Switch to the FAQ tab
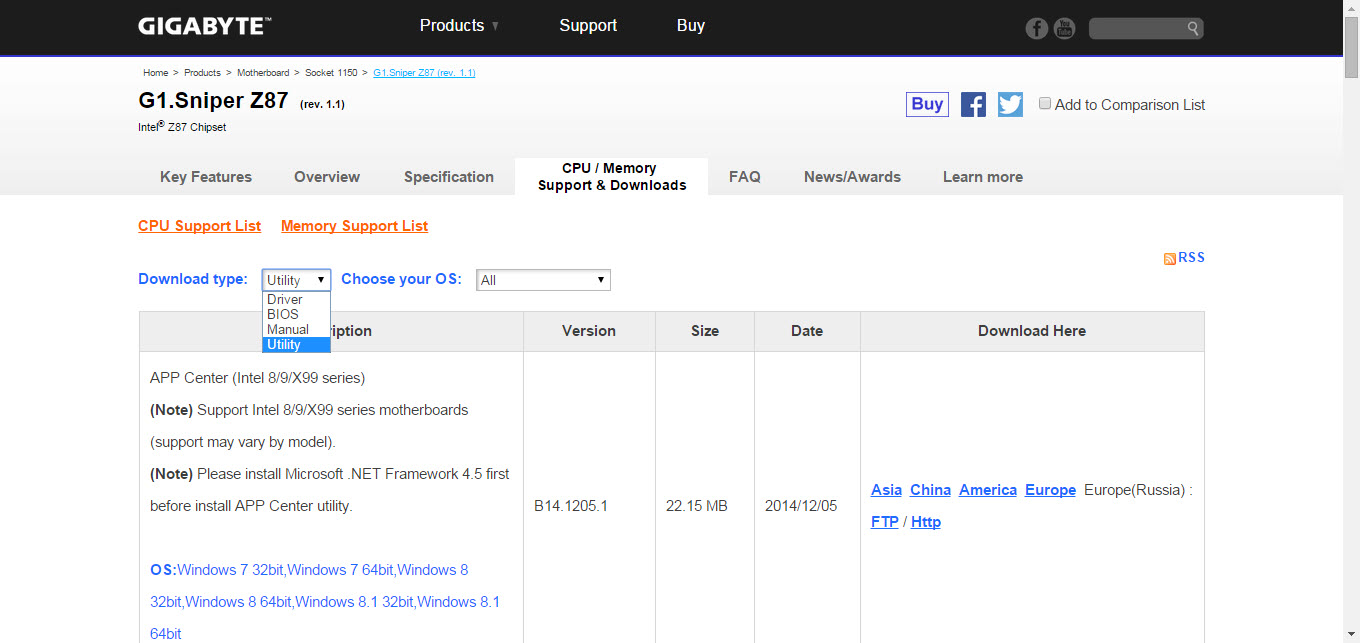Viewport: 1360px width, 643px height. [x=745, y=177]
